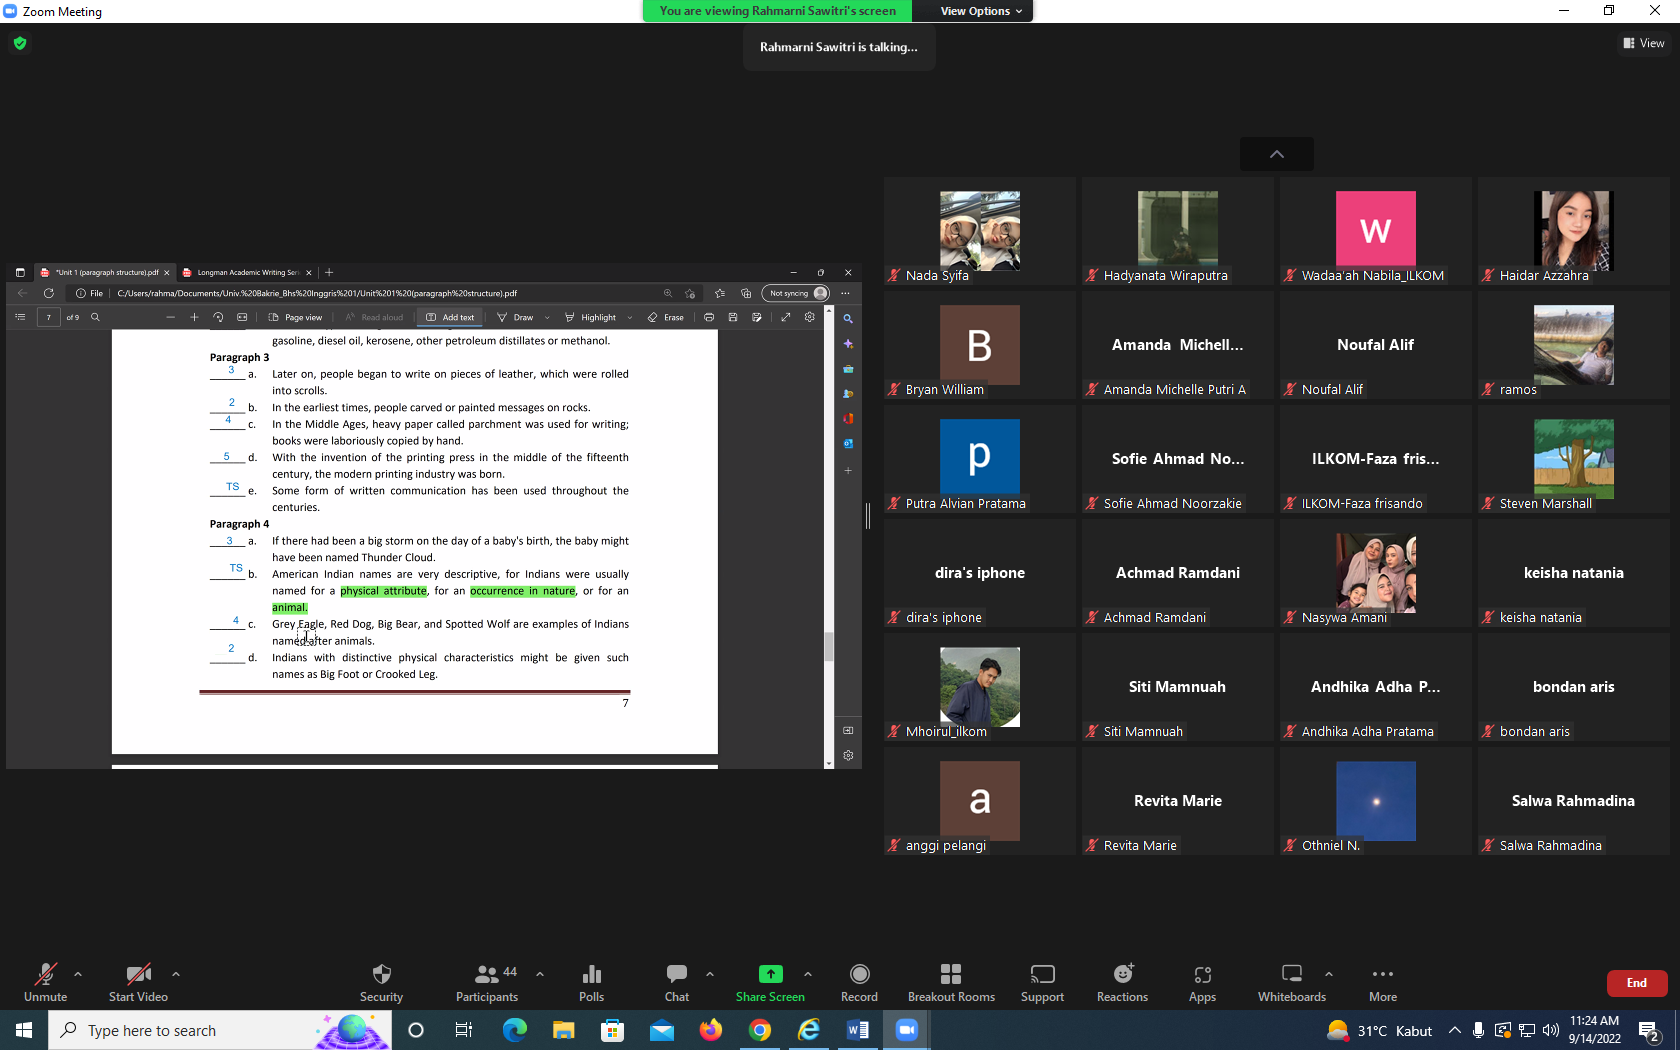Click the green Share Screen icon

[x=770, y=974]
